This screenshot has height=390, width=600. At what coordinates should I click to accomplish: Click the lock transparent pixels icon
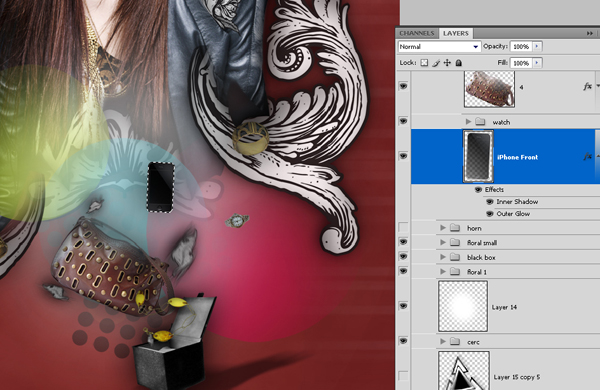coord(424,63)
